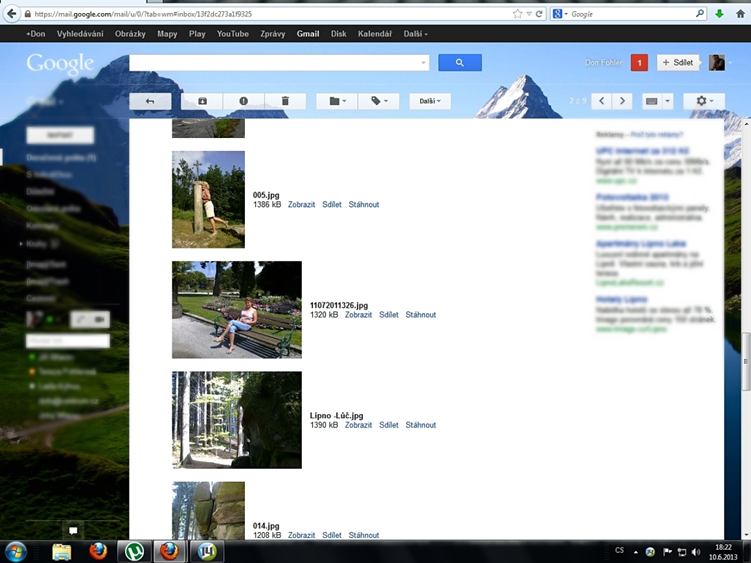This screenshot has height=563, width=751.
Task: Report message as spam
Action: [x=243, y=101]
